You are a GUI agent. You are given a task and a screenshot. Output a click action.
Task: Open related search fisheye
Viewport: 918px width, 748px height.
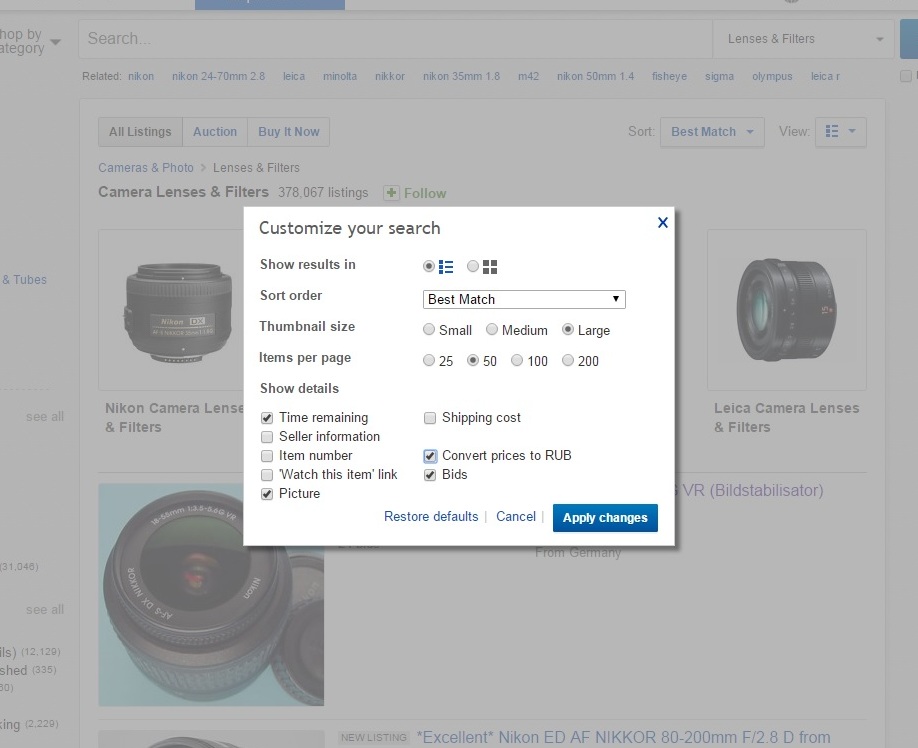pos(669,76)
